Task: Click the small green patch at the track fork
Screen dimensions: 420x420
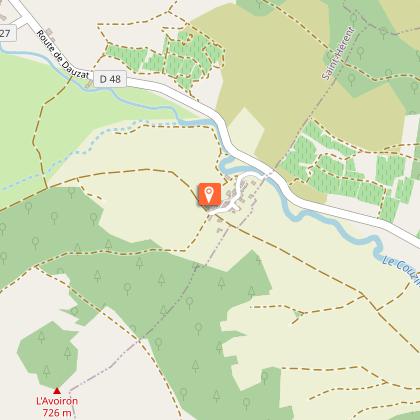Action: 298,313
